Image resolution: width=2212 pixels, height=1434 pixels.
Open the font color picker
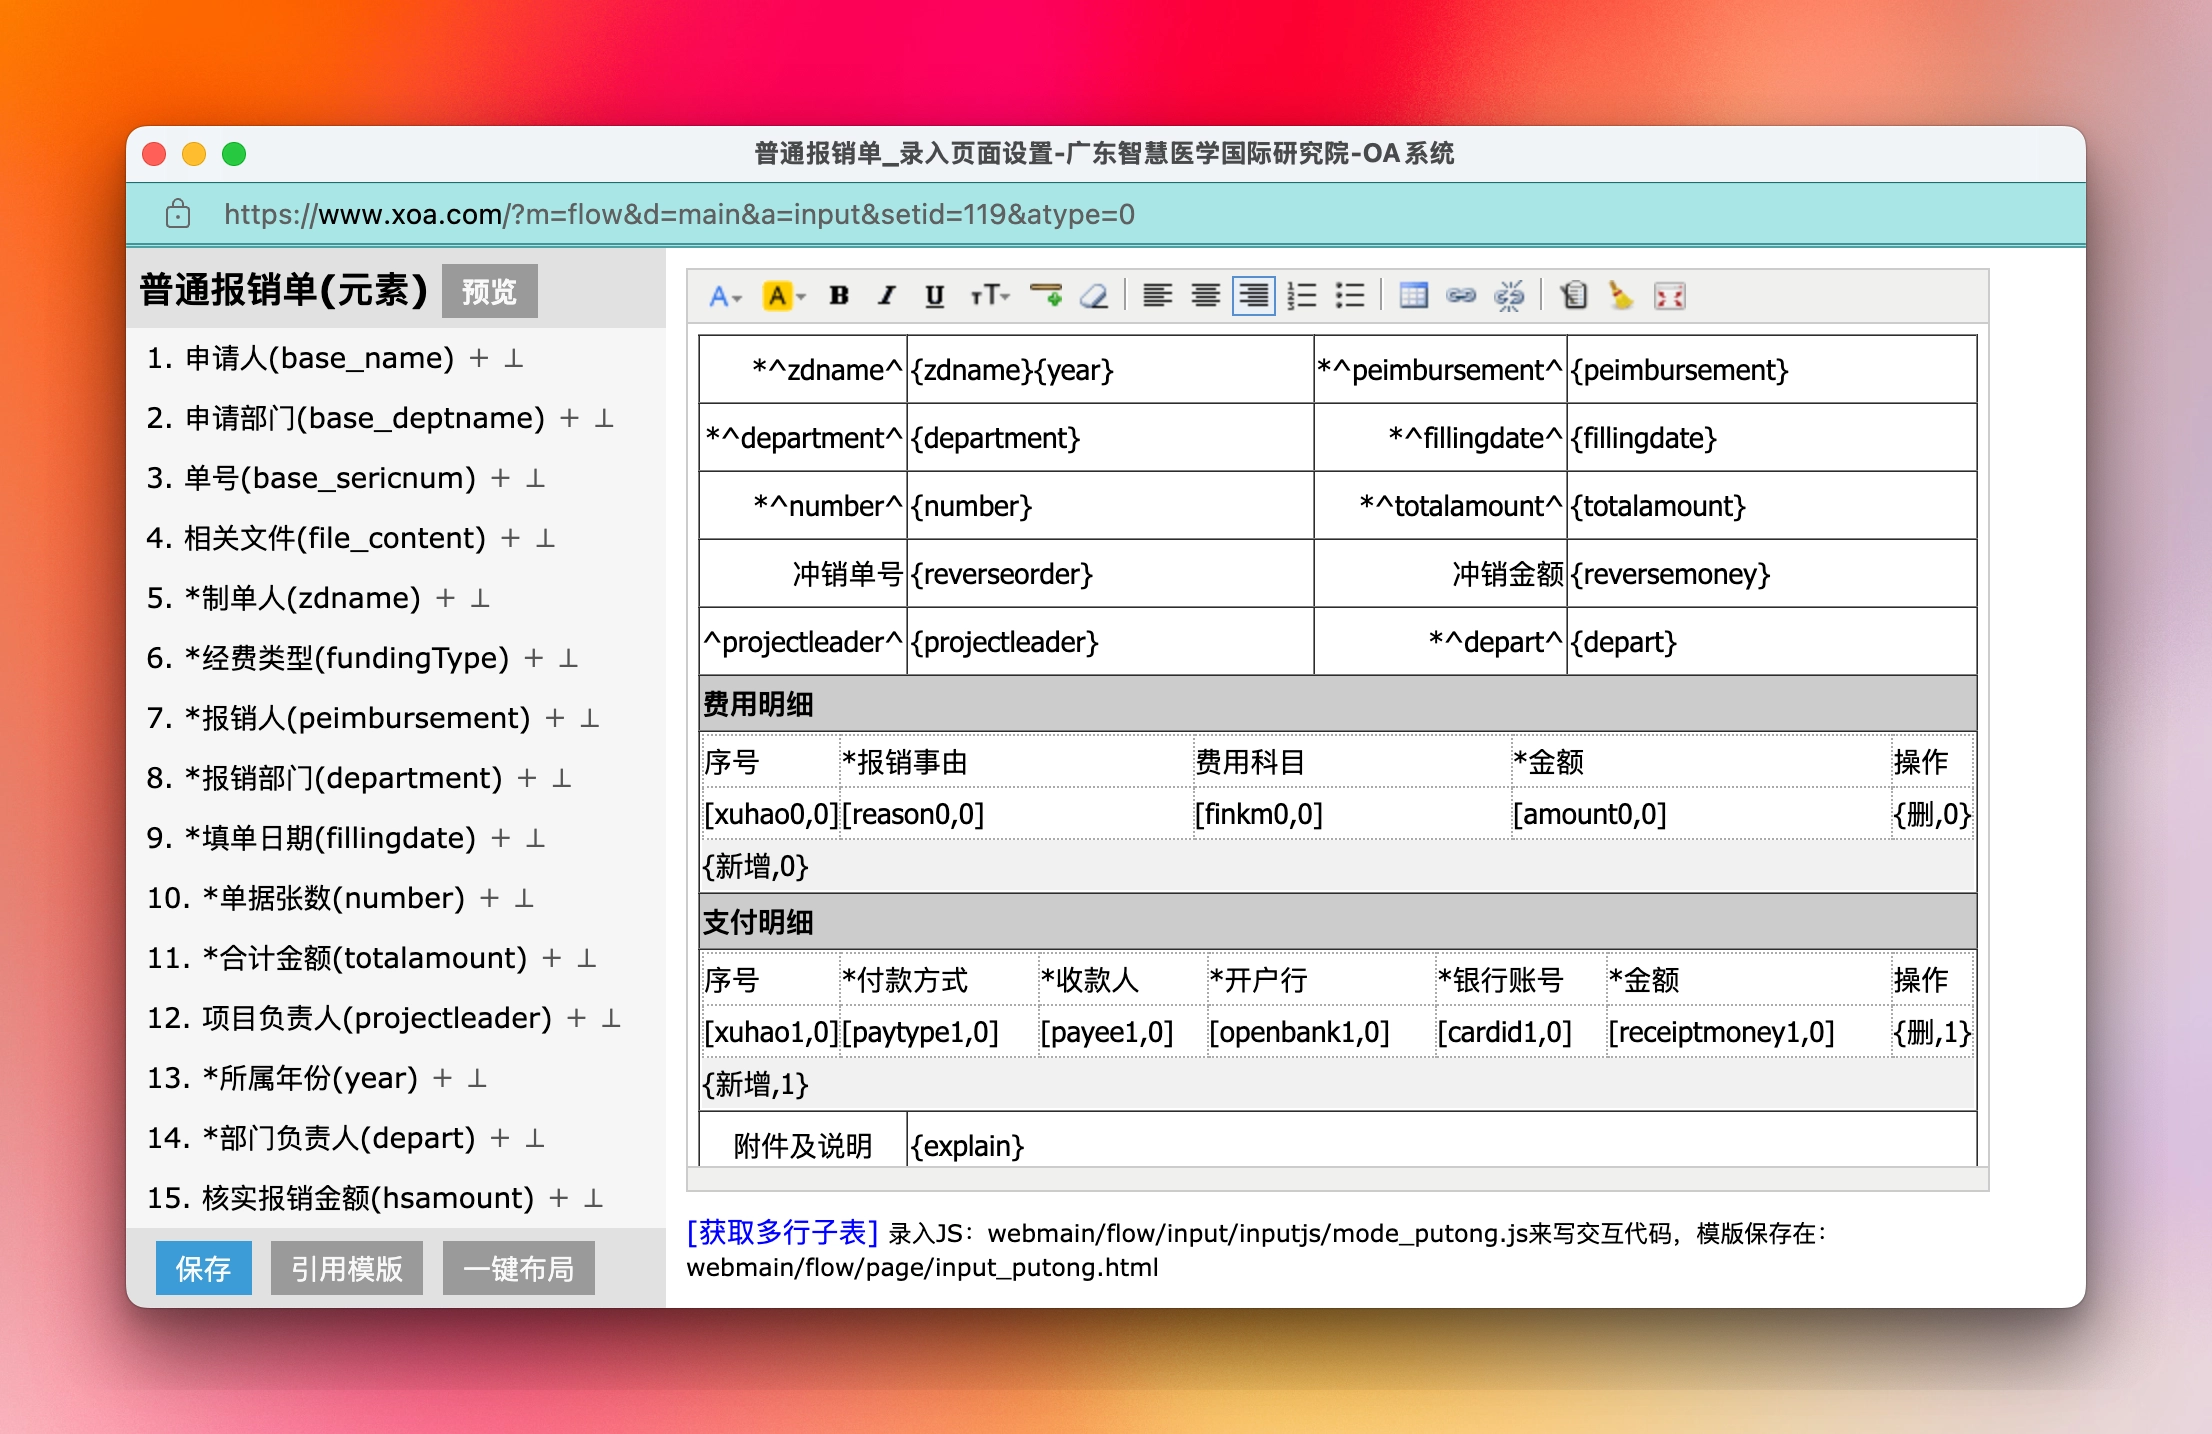tap(725, 296)
